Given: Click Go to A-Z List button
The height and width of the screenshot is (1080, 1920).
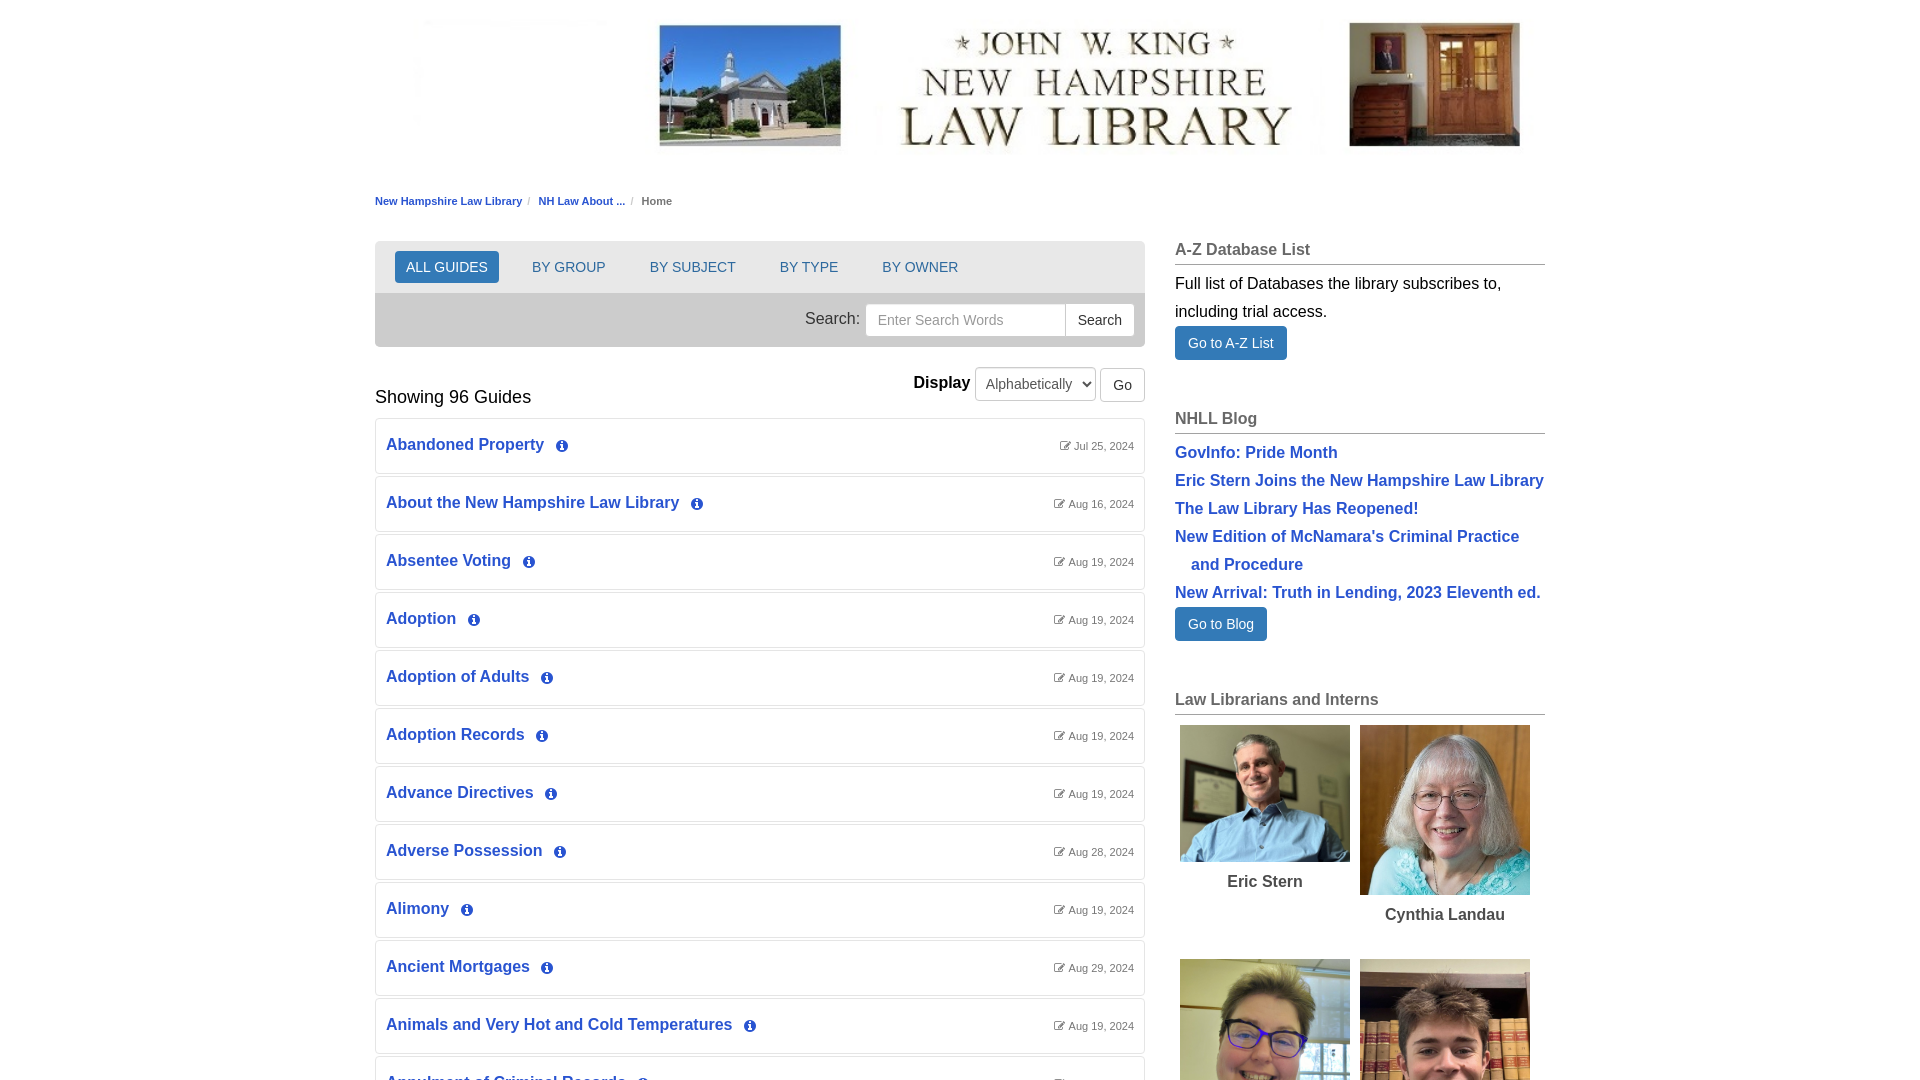Looking at the screenshot, I should click(x=1231, y=343).
